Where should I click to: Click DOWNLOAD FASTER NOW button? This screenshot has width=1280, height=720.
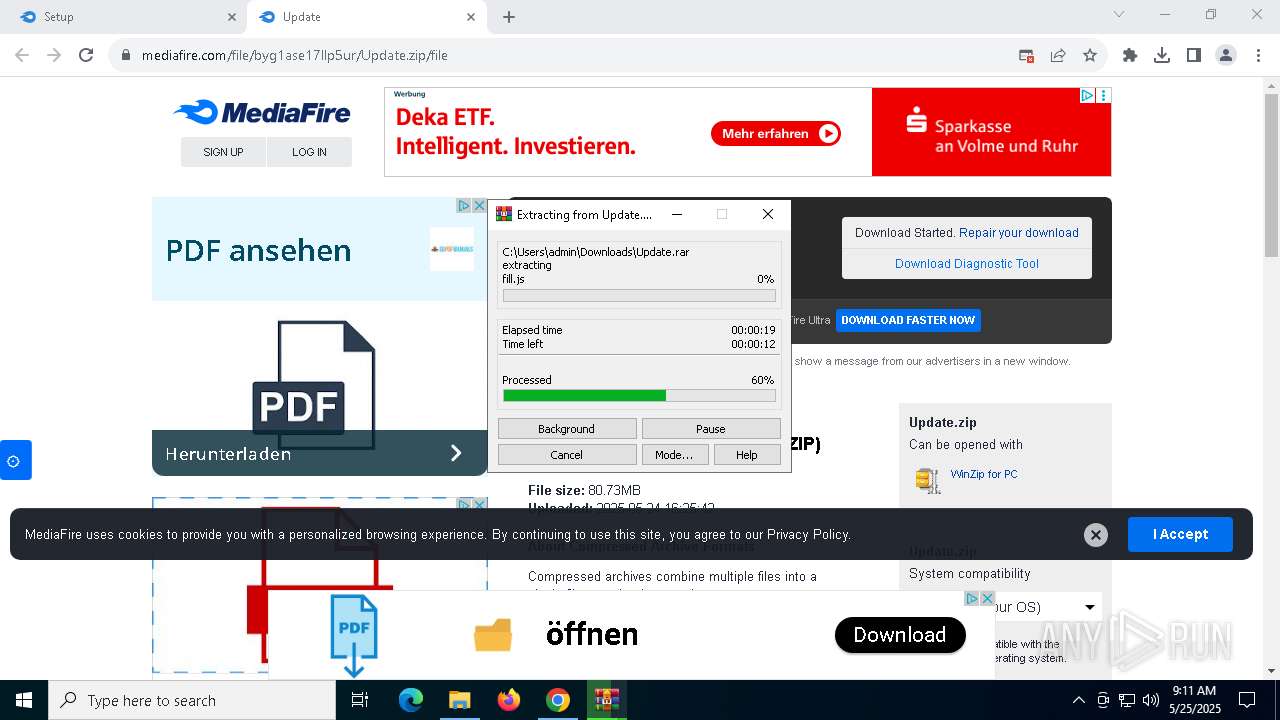908,320
